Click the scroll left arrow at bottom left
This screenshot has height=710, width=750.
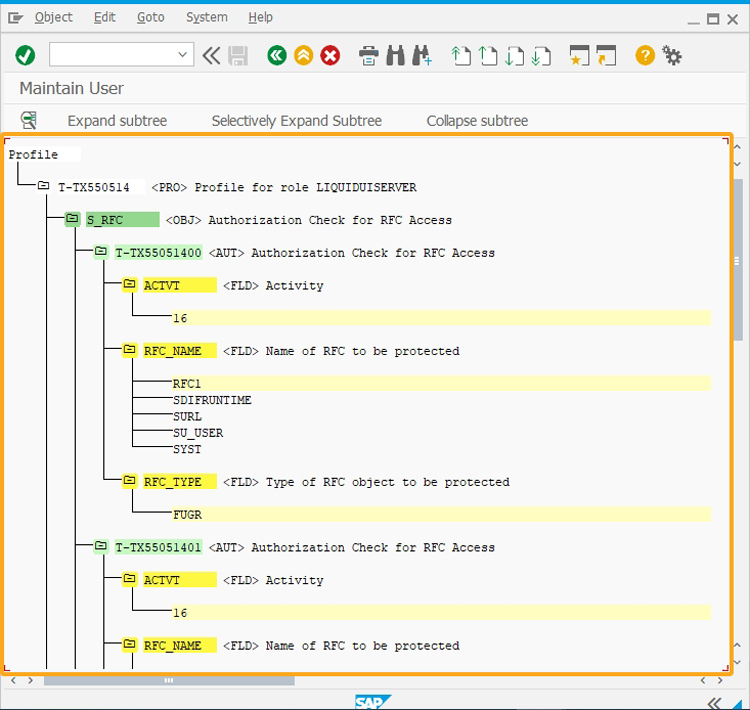pyautogui.click(x=13, y=680)
